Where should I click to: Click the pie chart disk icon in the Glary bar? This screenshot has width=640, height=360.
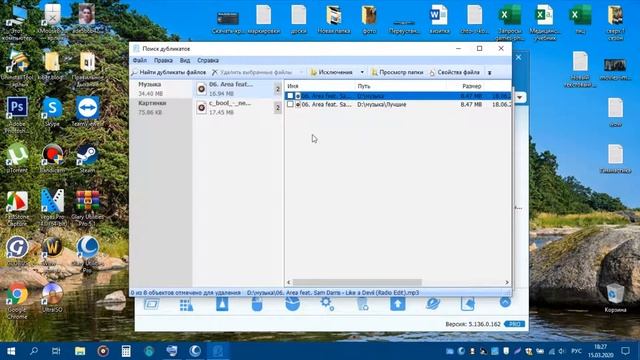[x=292, y=304]
